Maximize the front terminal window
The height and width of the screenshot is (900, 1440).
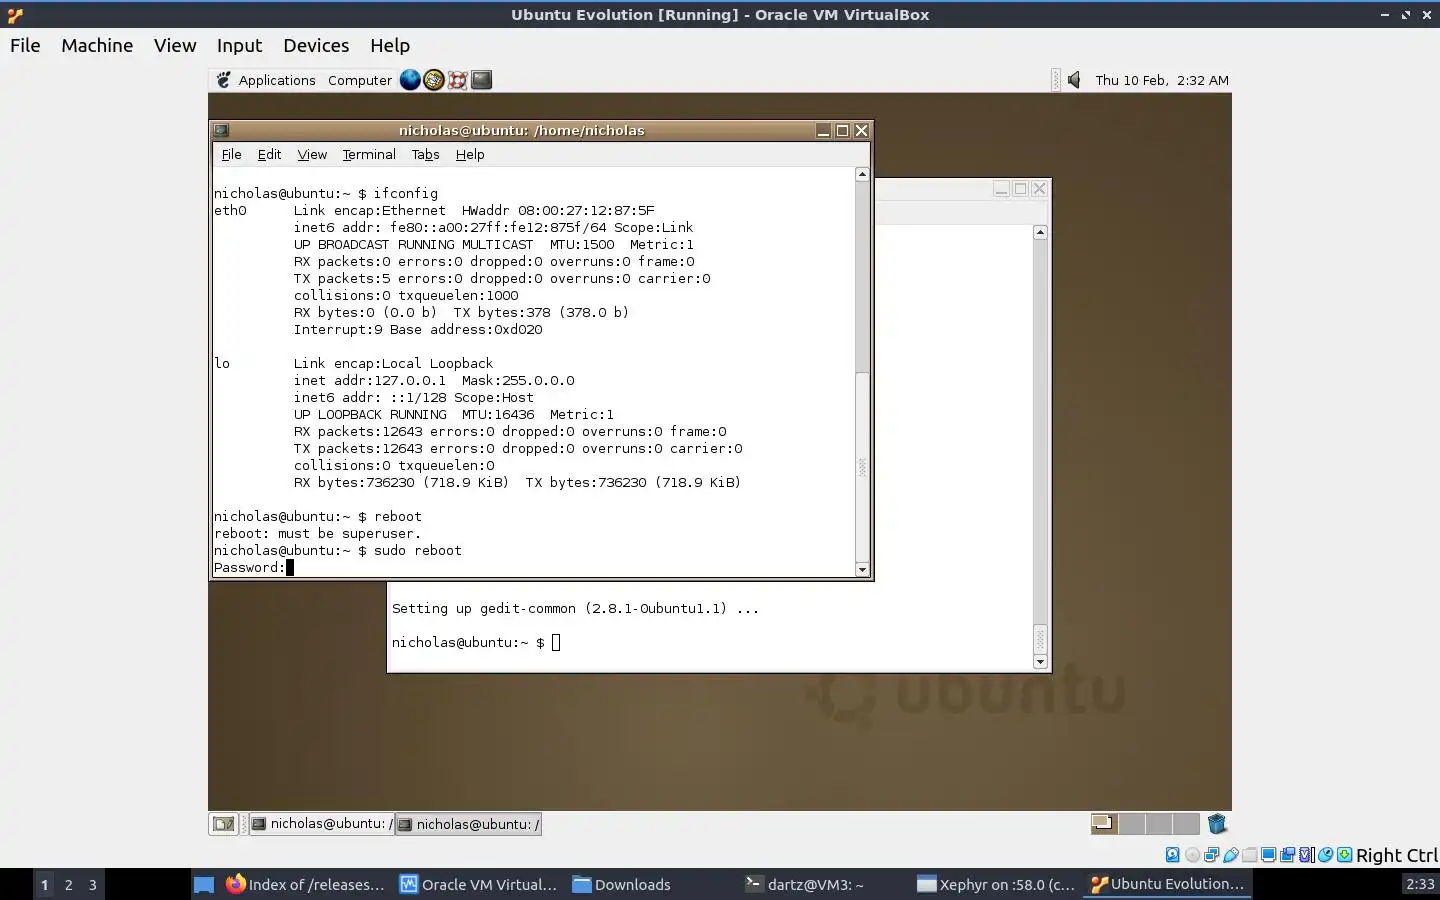click(x=842, y=130)
